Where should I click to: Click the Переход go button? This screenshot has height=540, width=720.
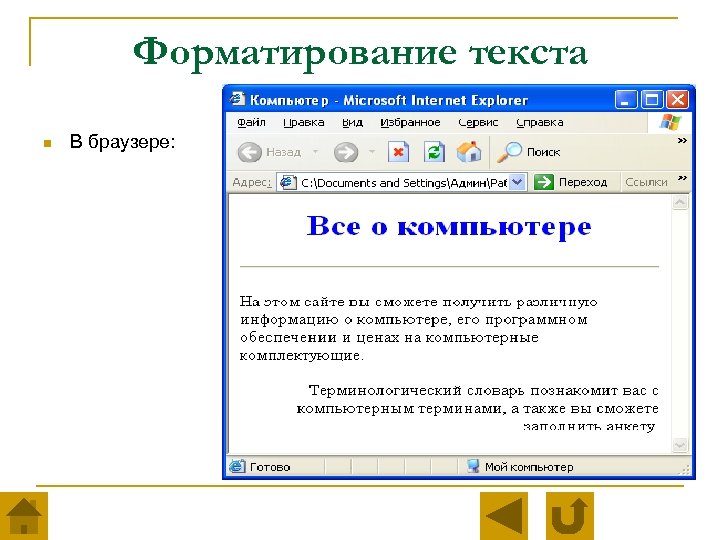(571, 182)
